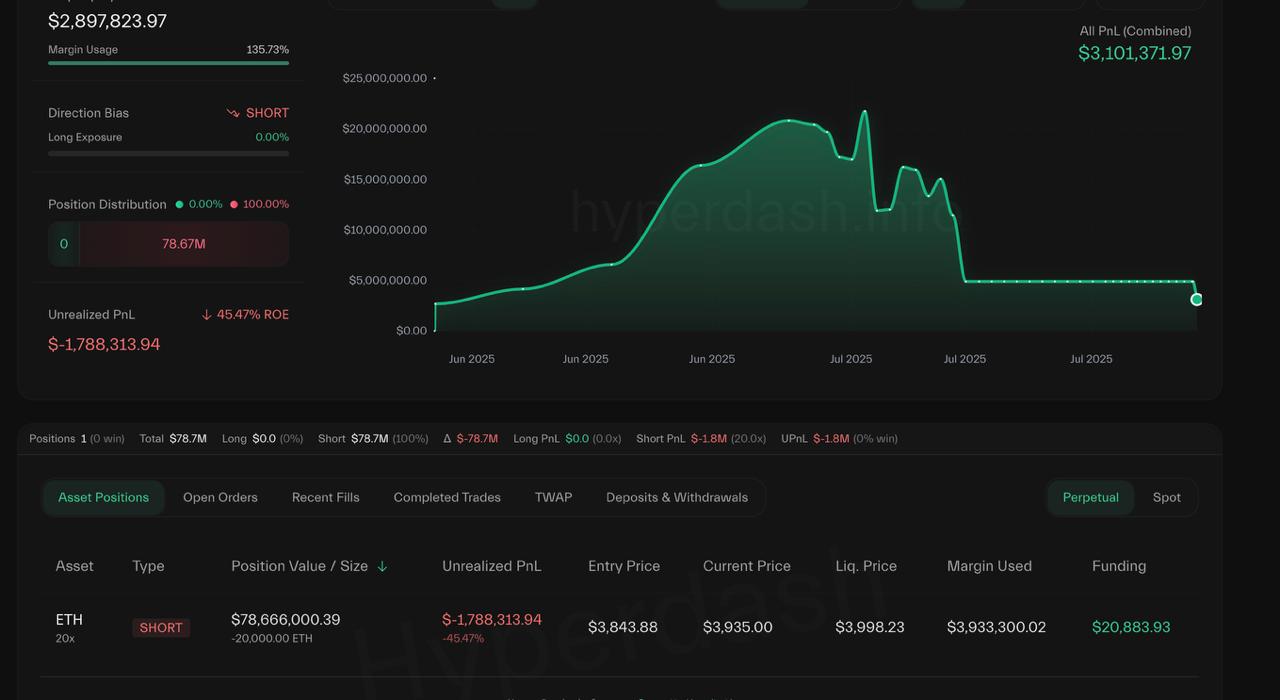Viewport: 1280px width, 700px height.
Task: Click the Long Exposure progress bar
Action: [x=168, y=153]
